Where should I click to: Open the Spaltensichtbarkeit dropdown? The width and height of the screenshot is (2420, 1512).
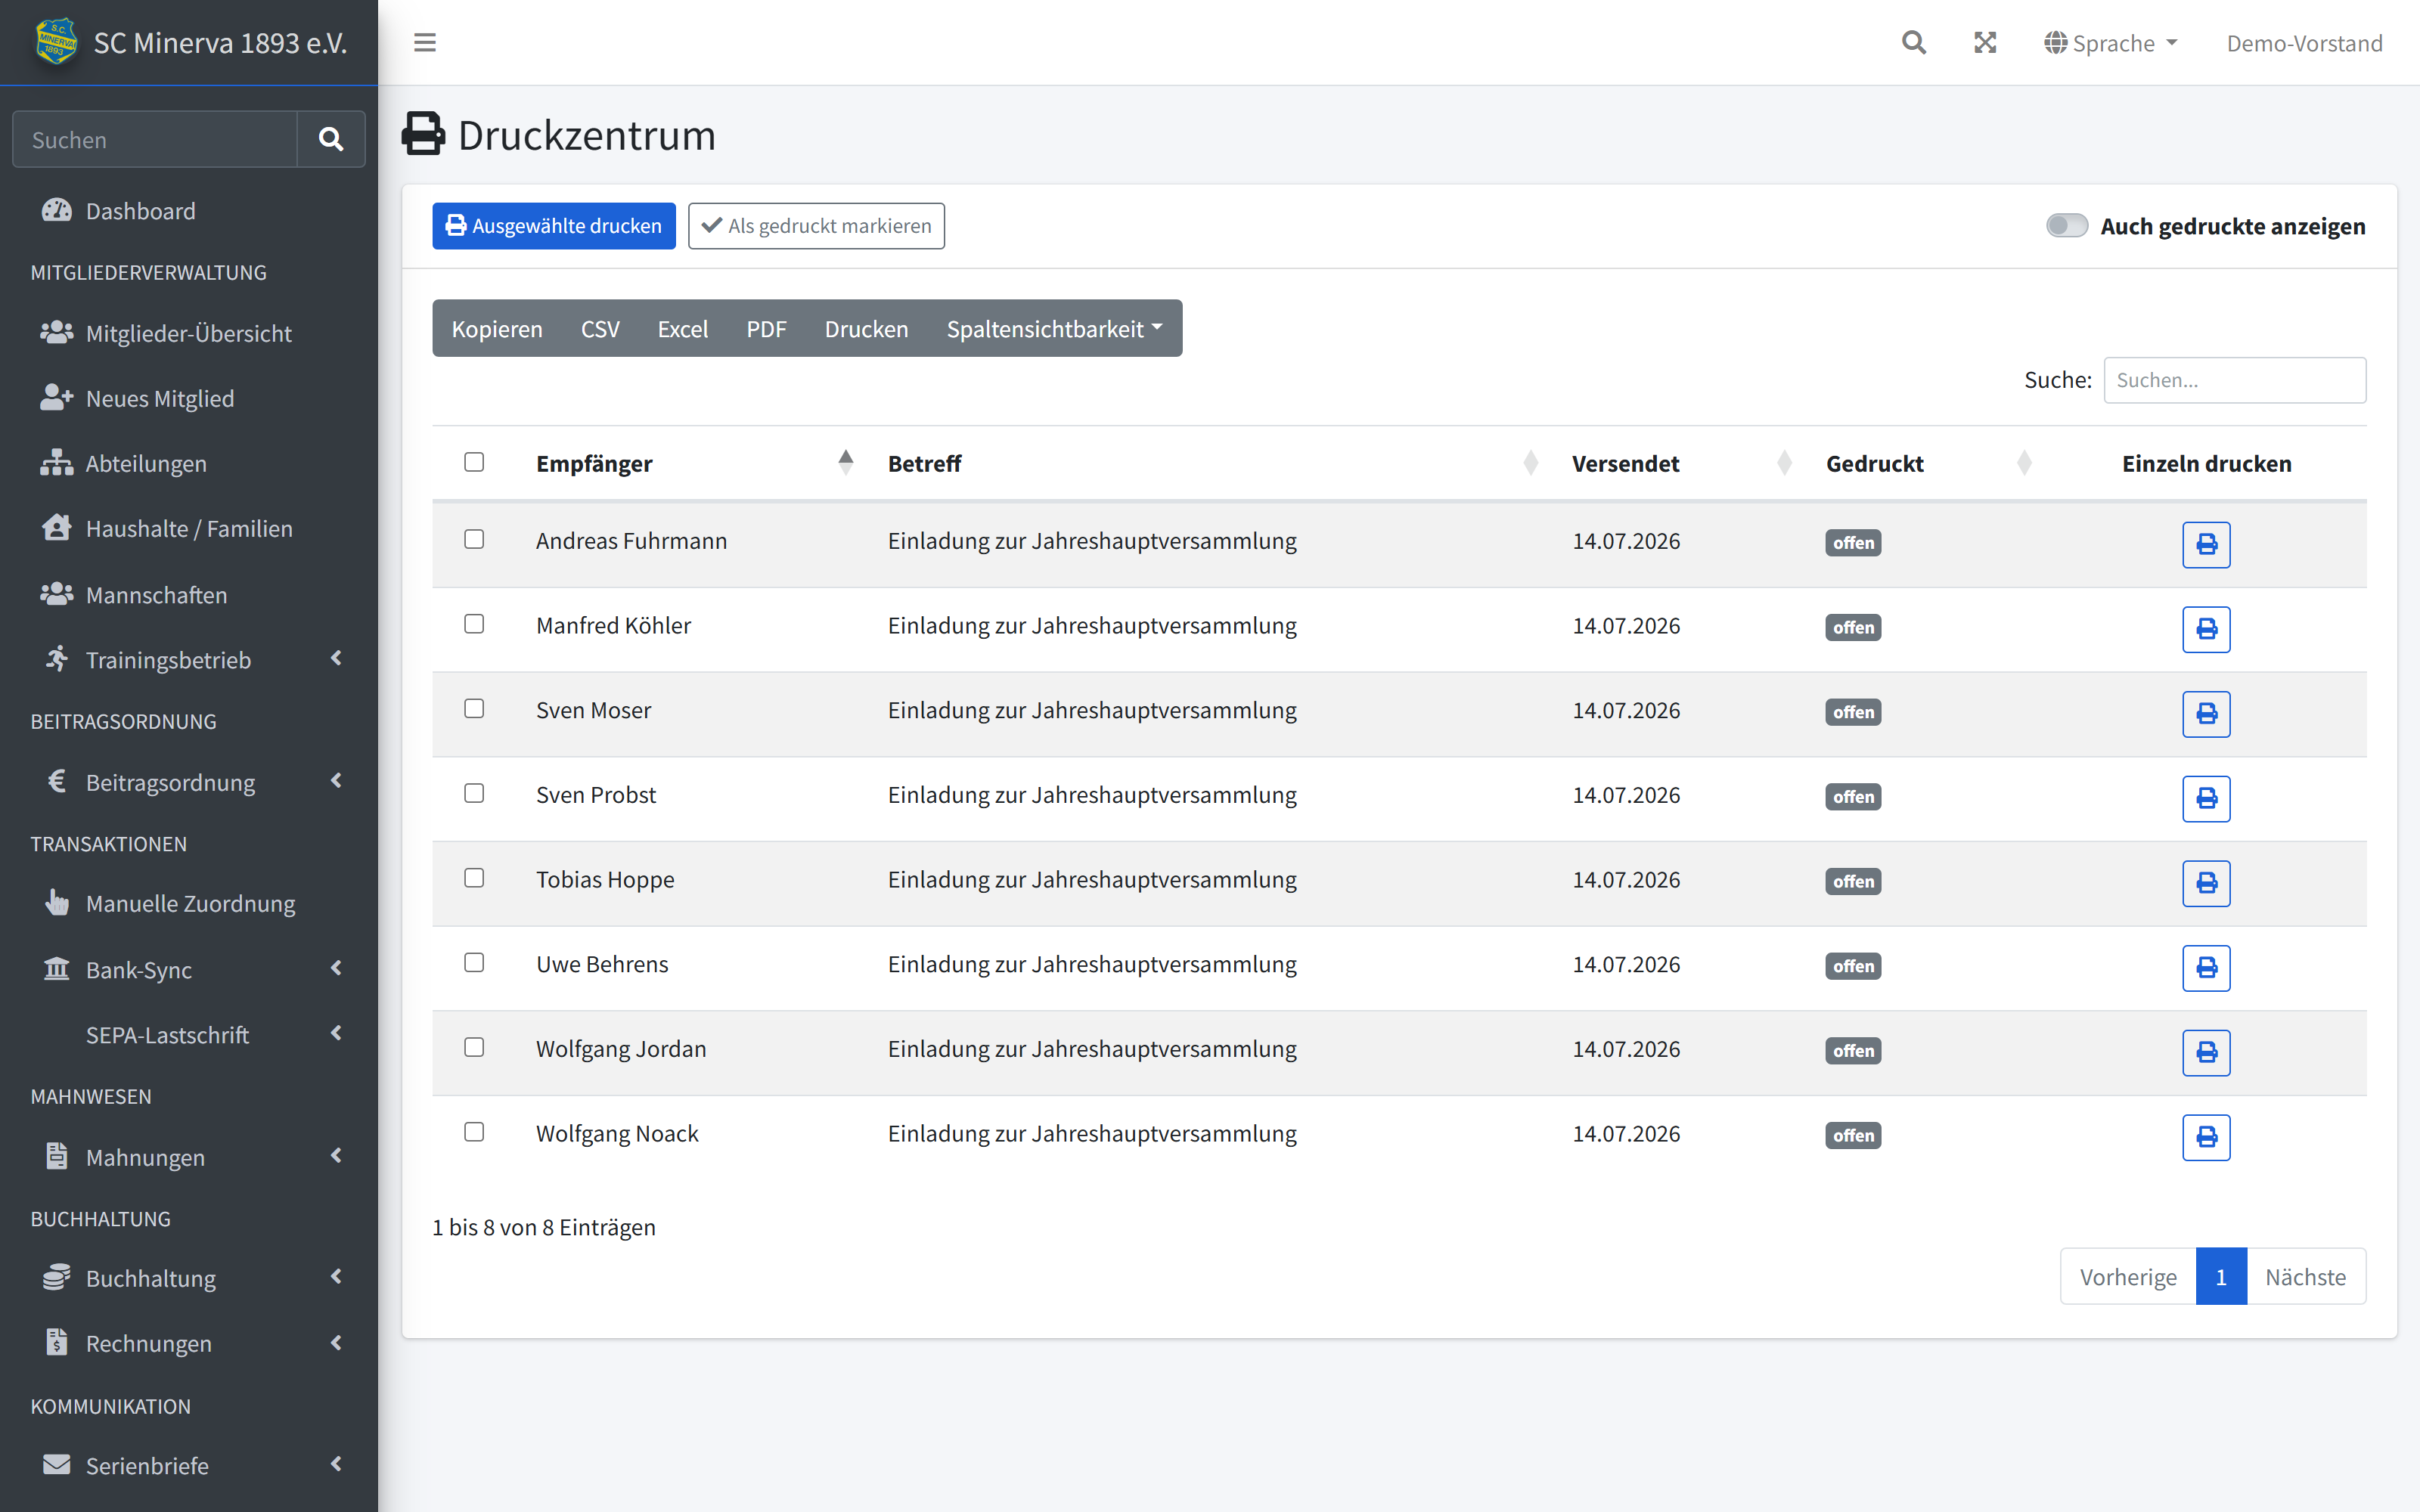[1054, 328]
